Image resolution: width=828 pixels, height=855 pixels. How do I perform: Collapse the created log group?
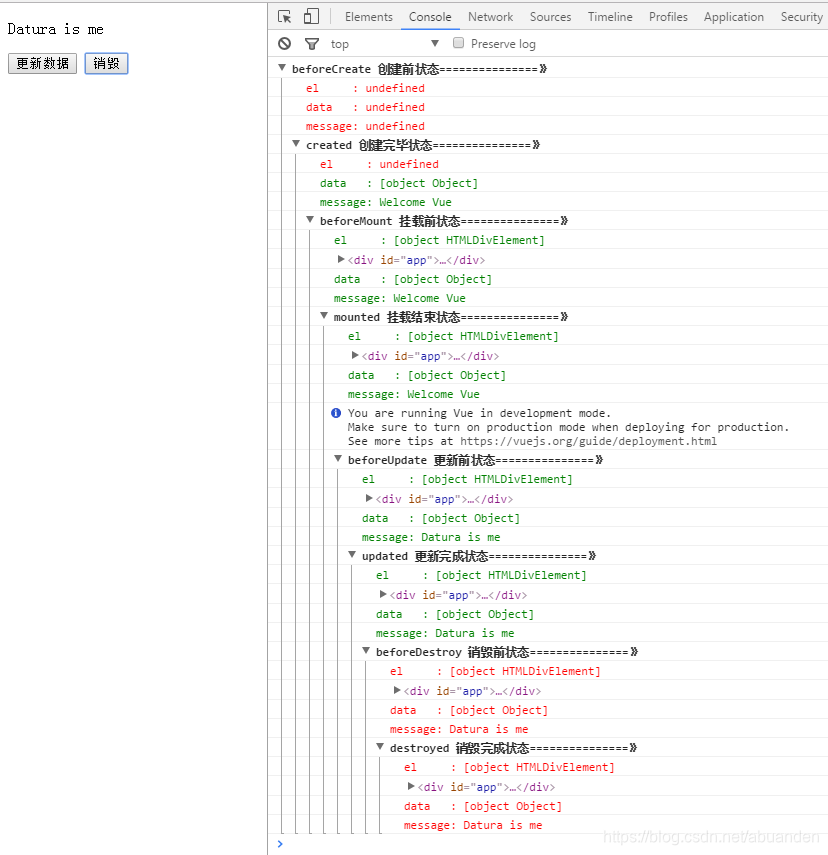(x=296, y=144)
